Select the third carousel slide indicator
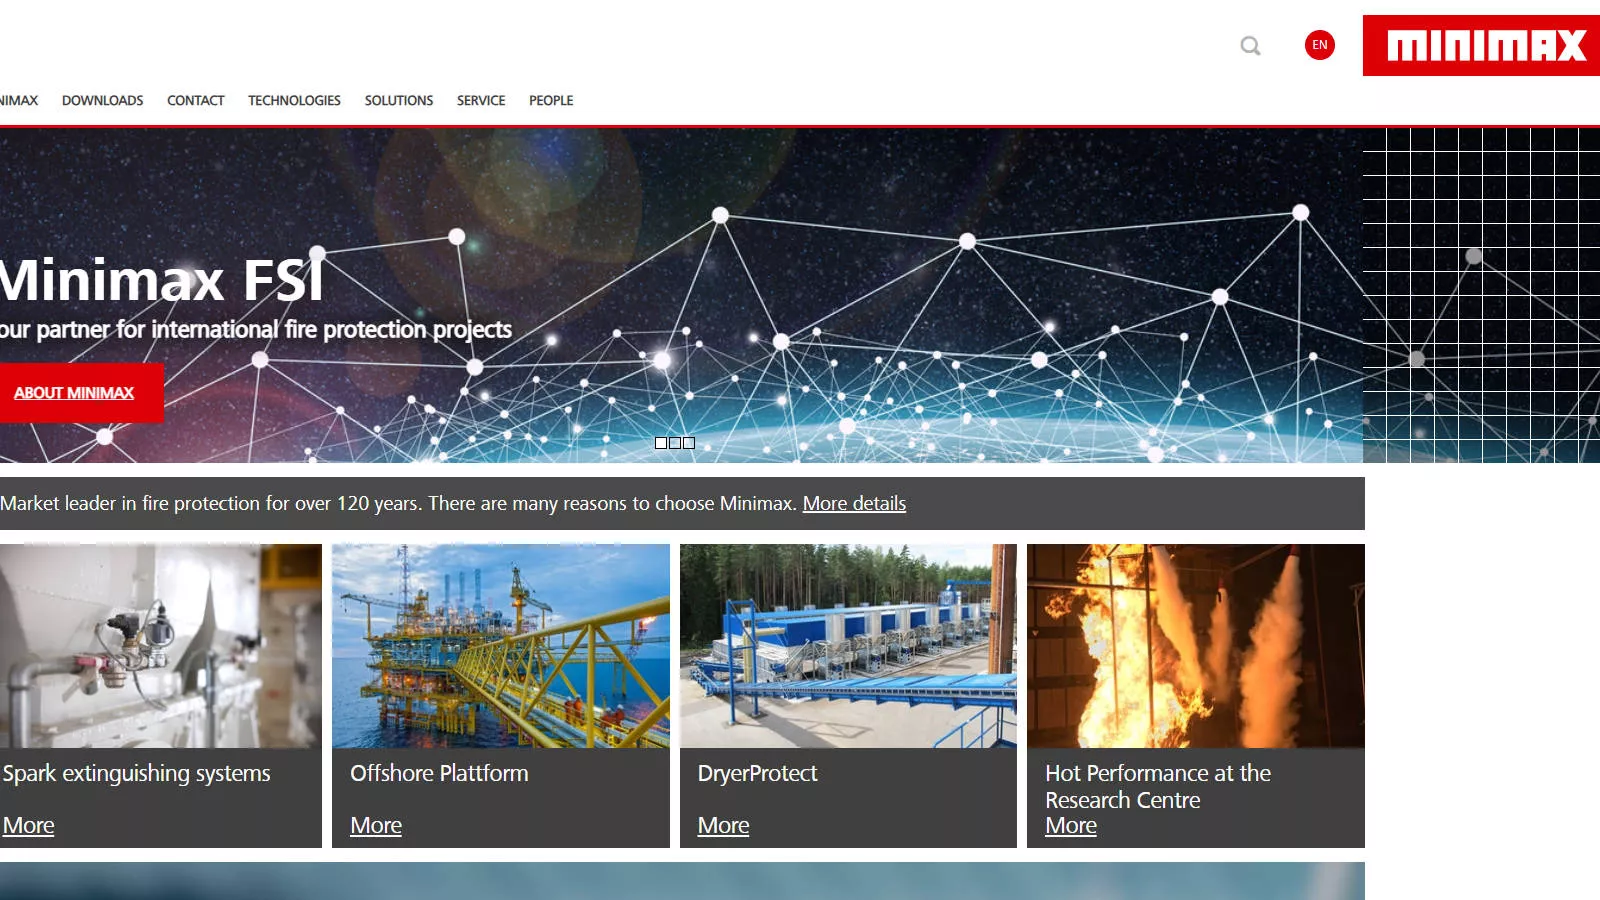 pyautogui.click(x=689, y=443)
